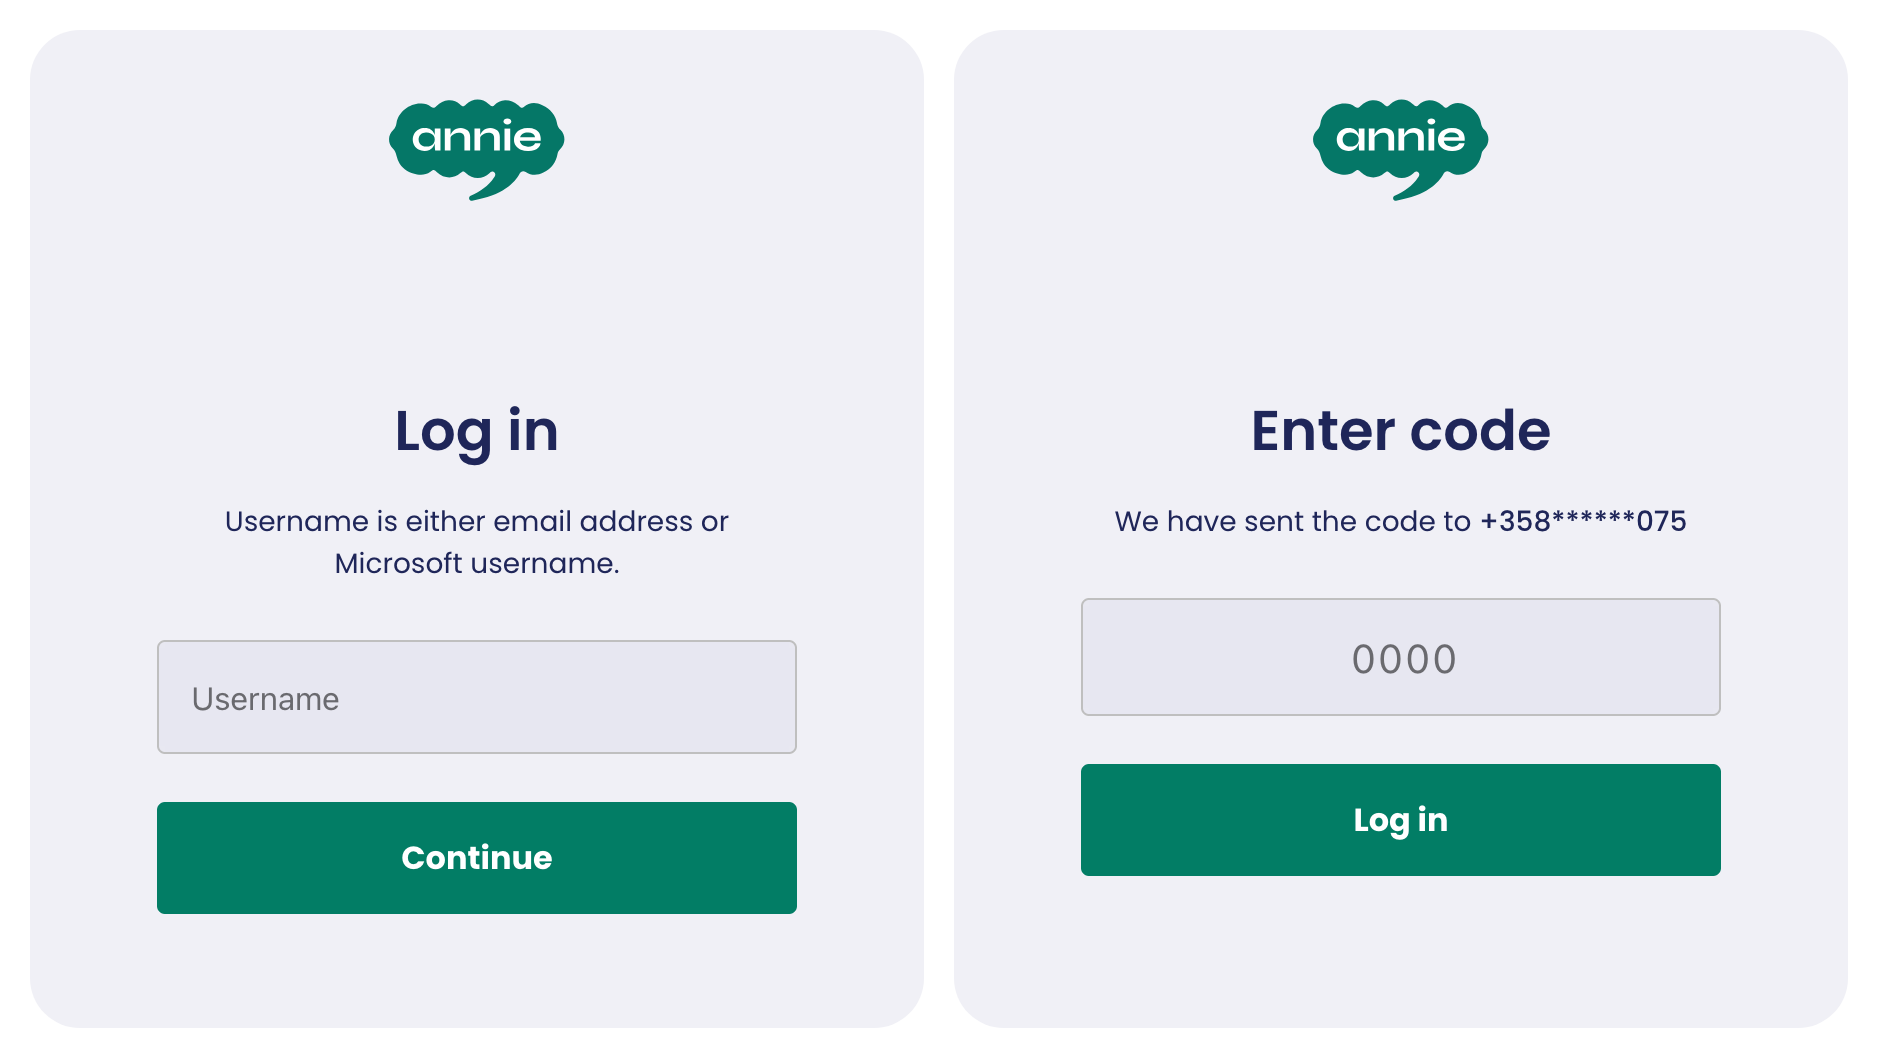Focus the 0000 code input field
This screenshot has height=1058, width=1878.
tap(1400, 657)
